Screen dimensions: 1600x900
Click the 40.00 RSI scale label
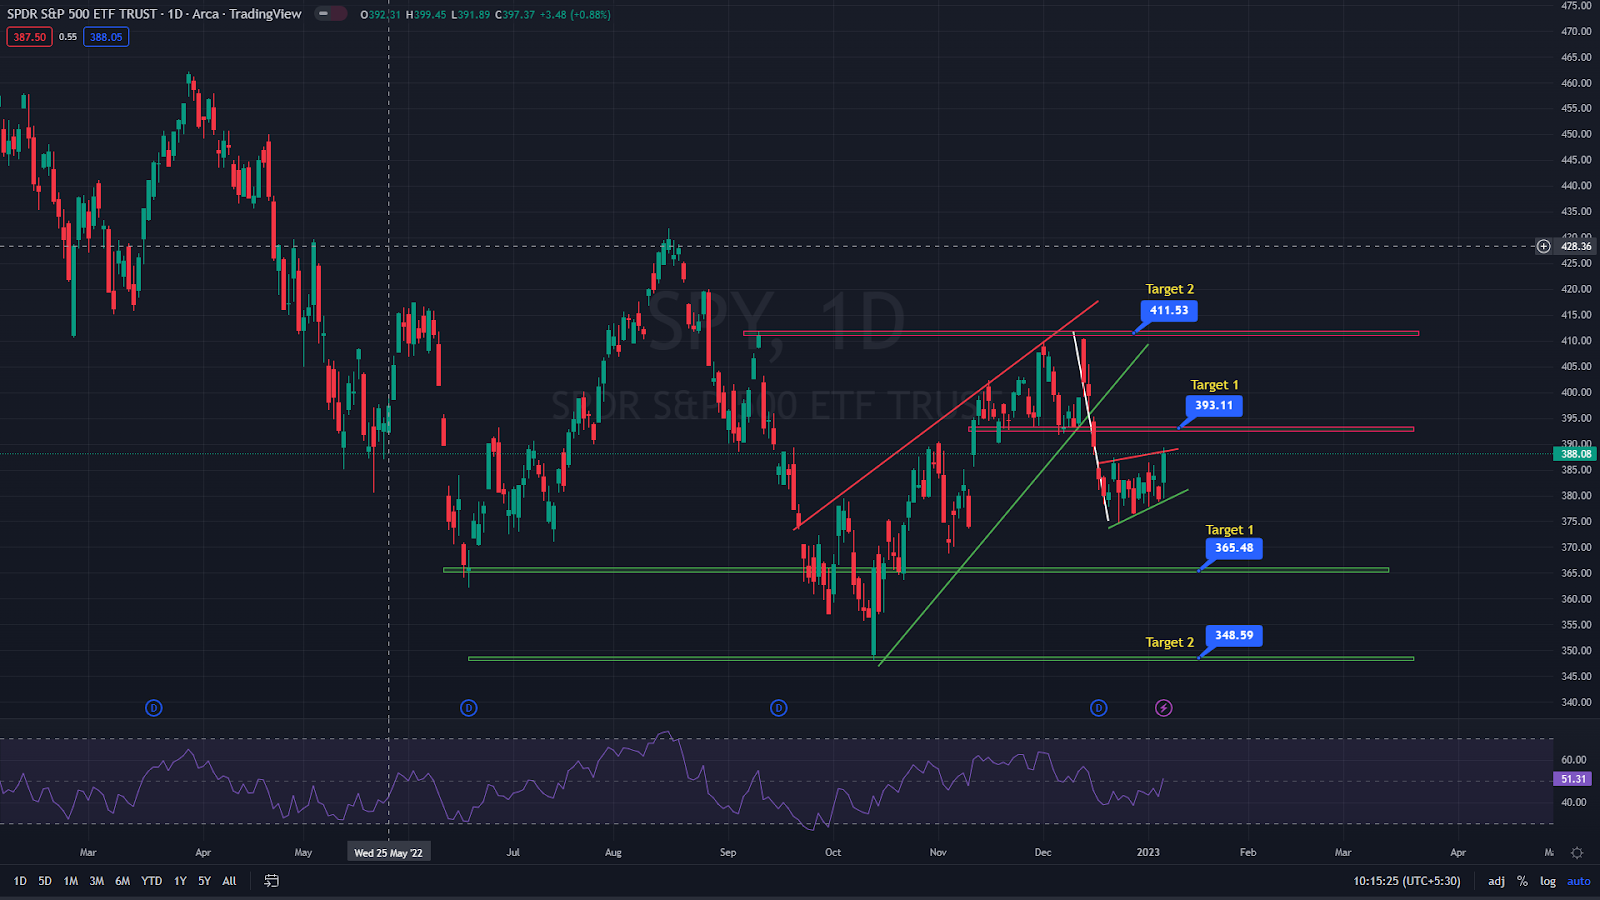tap(1574, 802)
